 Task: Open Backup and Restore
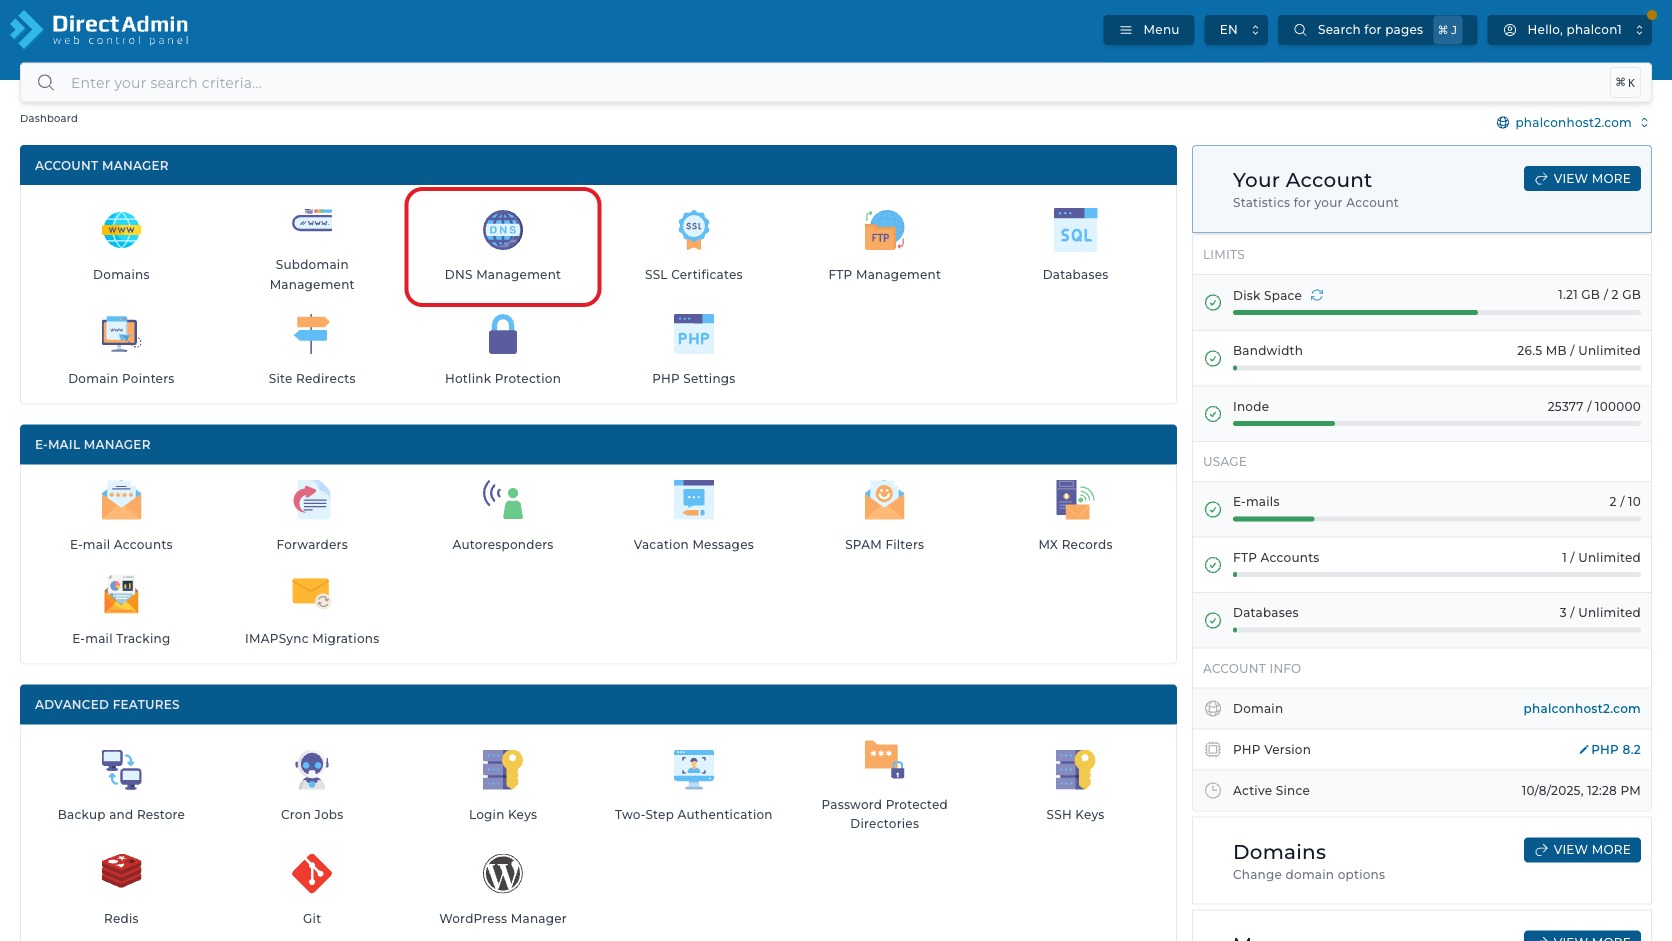pyautogui.click(x=121, y=786)
